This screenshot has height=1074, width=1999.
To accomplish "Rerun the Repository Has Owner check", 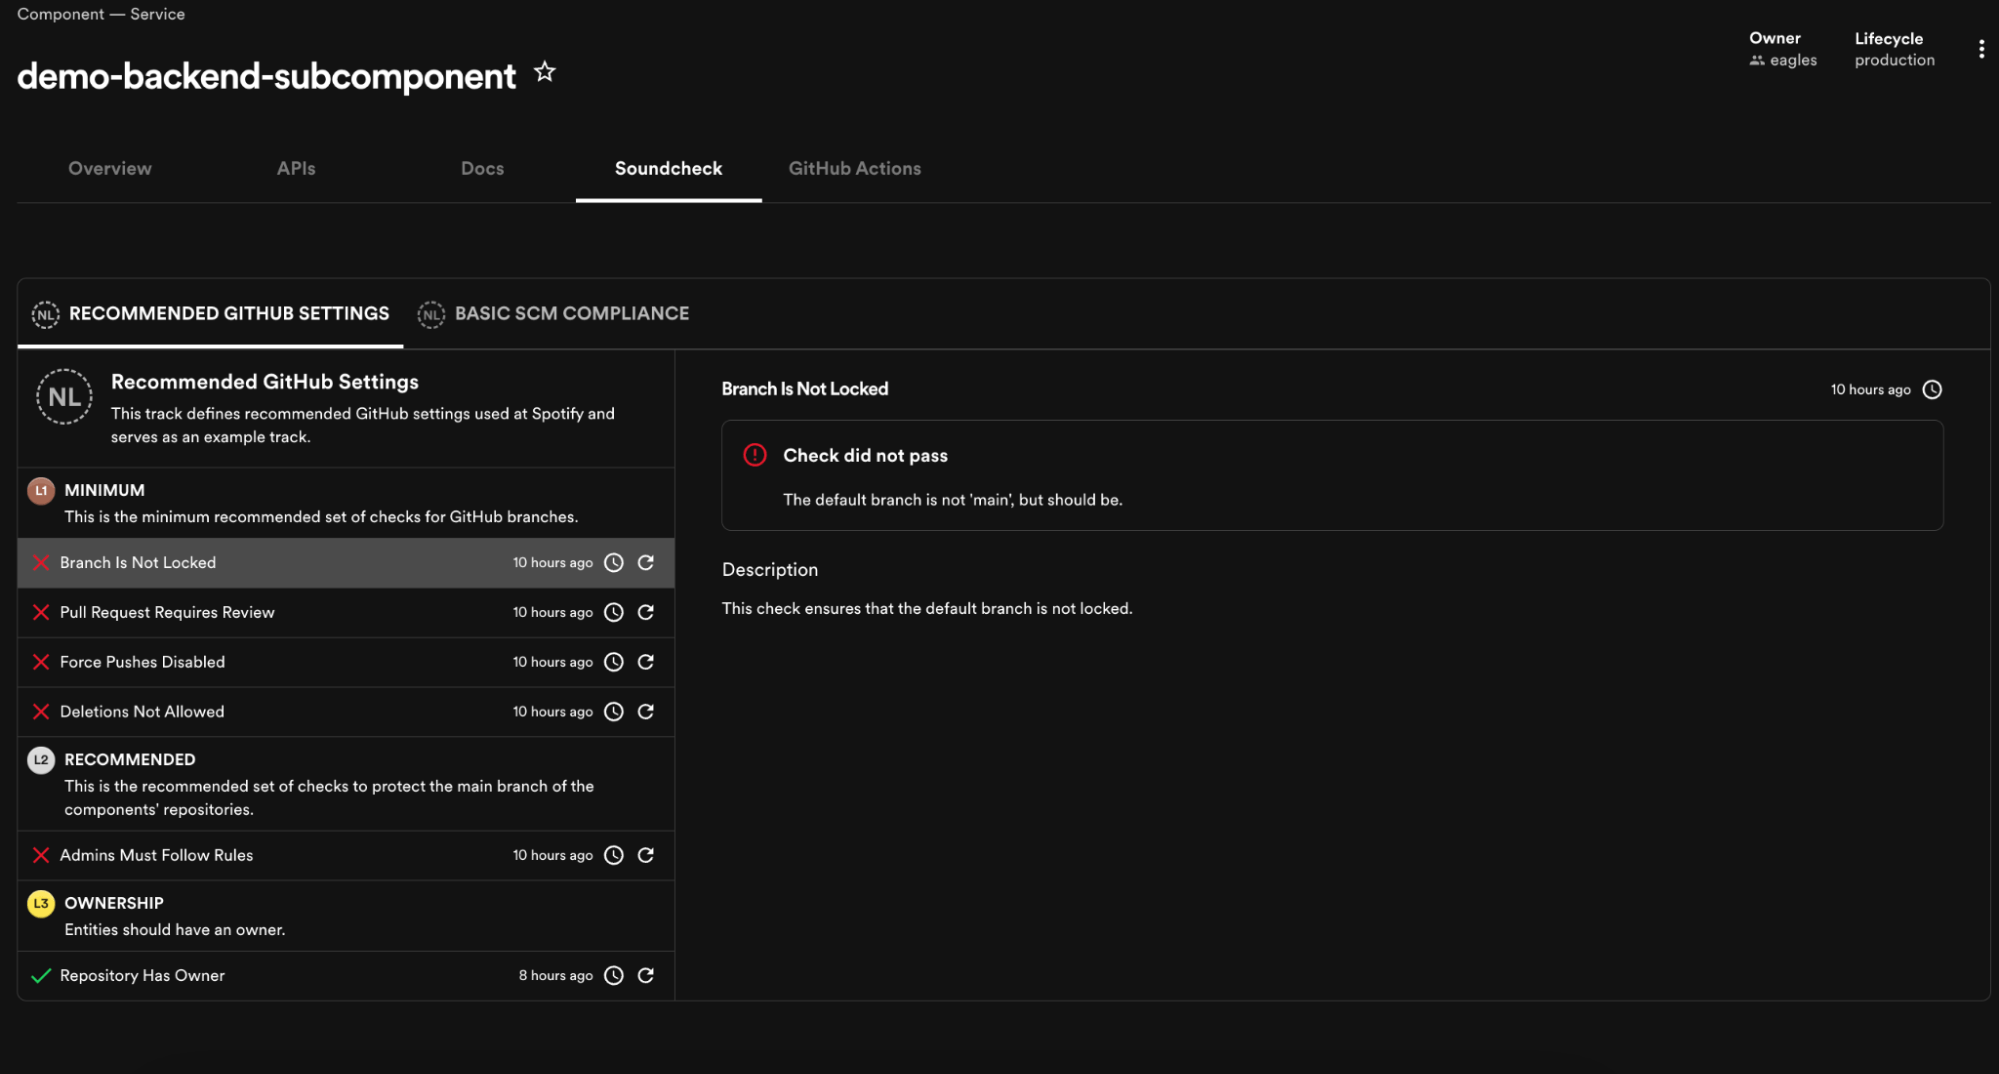I will point(646,975).
